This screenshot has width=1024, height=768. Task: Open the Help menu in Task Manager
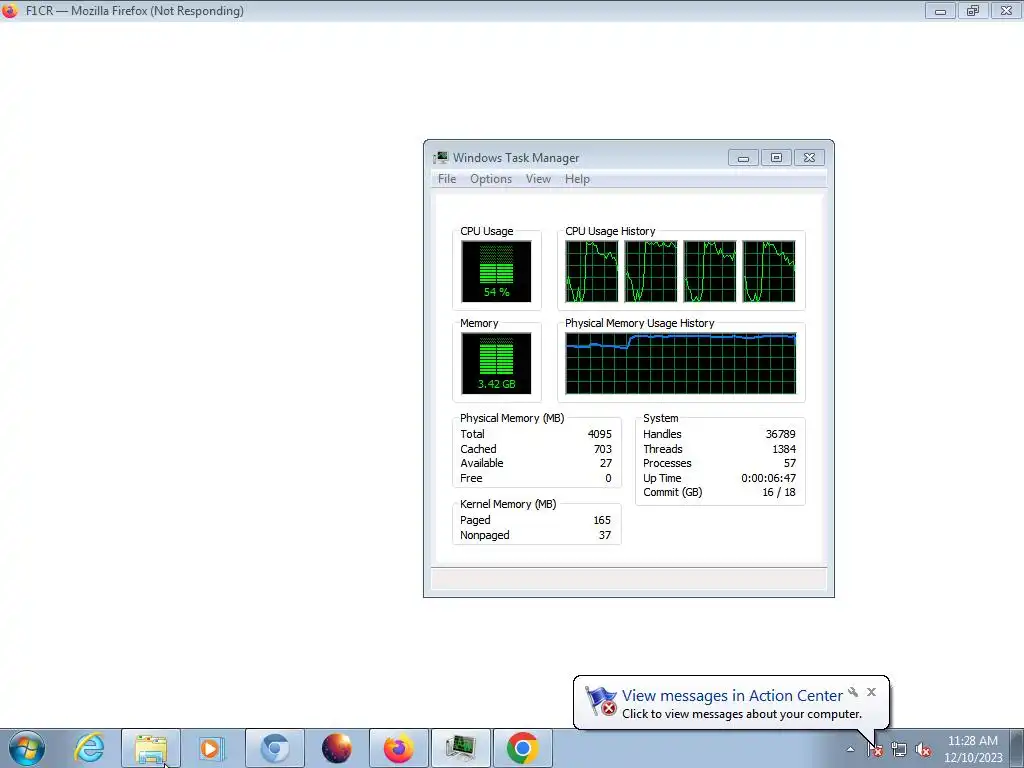[577, 179]
